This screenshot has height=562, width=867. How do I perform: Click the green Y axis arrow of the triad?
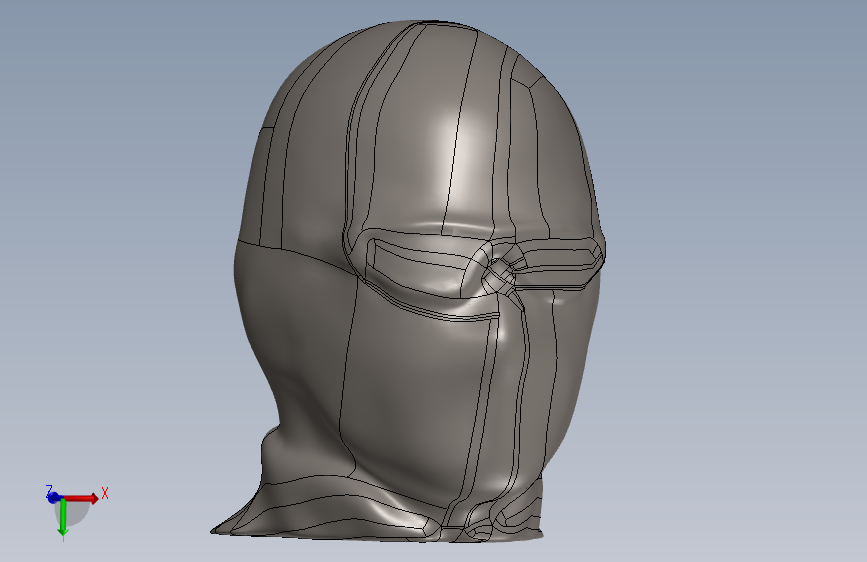pyautogui.click(x=63, y=518)
